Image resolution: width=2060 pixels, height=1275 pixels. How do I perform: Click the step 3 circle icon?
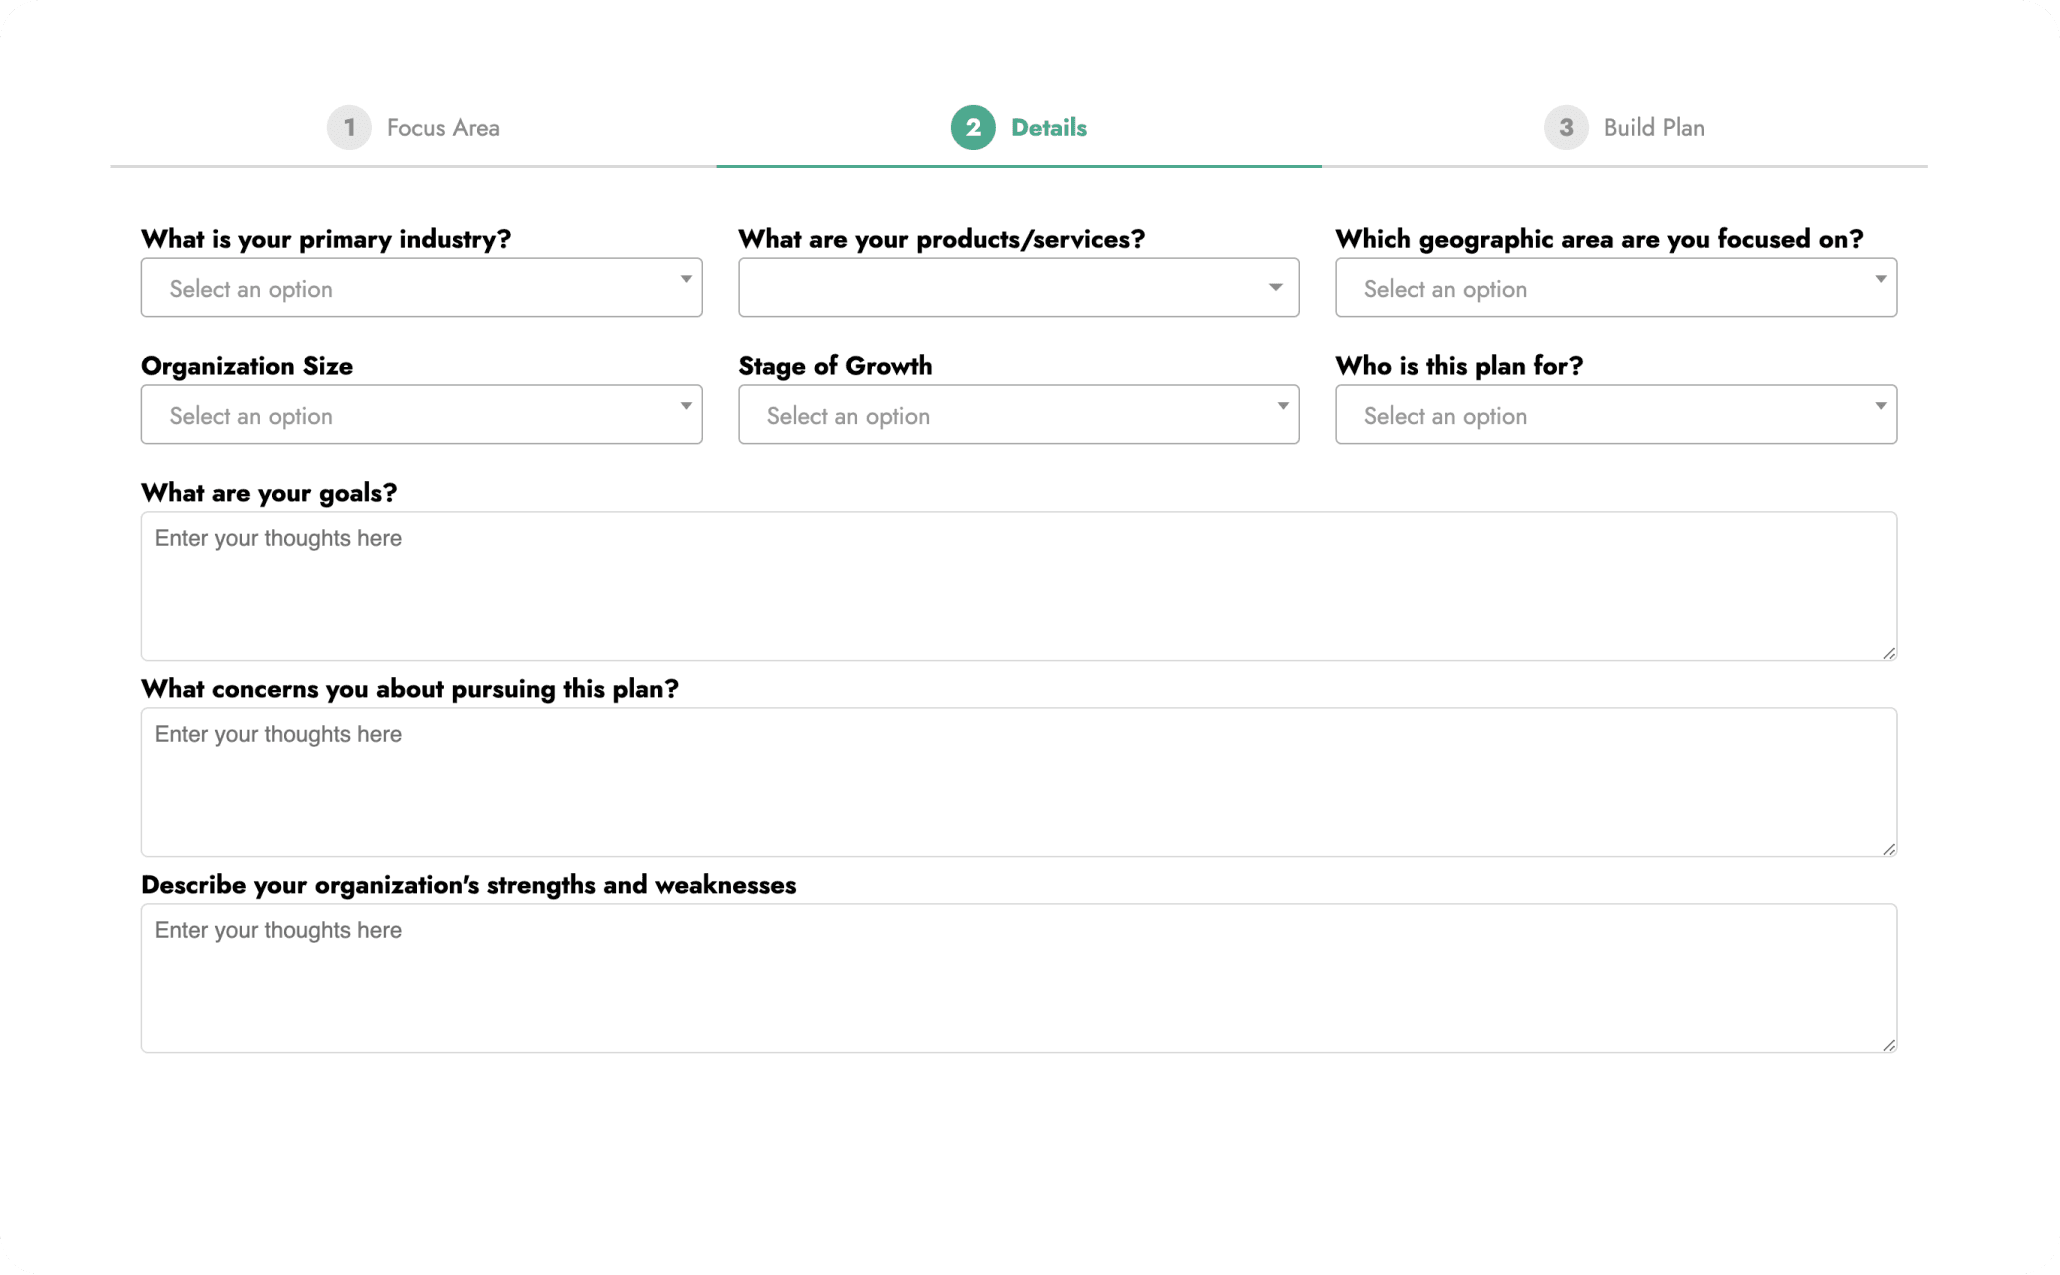pos(1566,127)
